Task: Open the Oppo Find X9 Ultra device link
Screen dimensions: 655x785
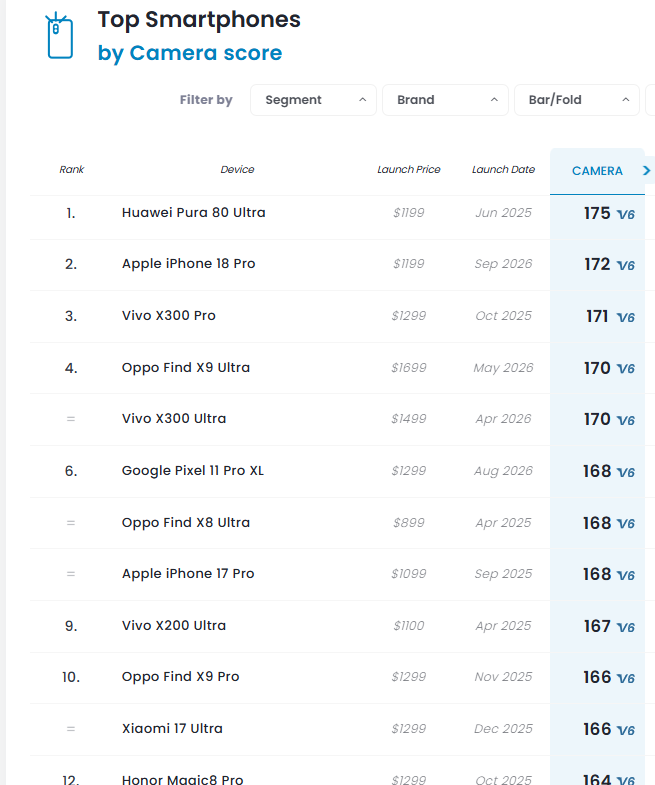Action: (186, 368)
